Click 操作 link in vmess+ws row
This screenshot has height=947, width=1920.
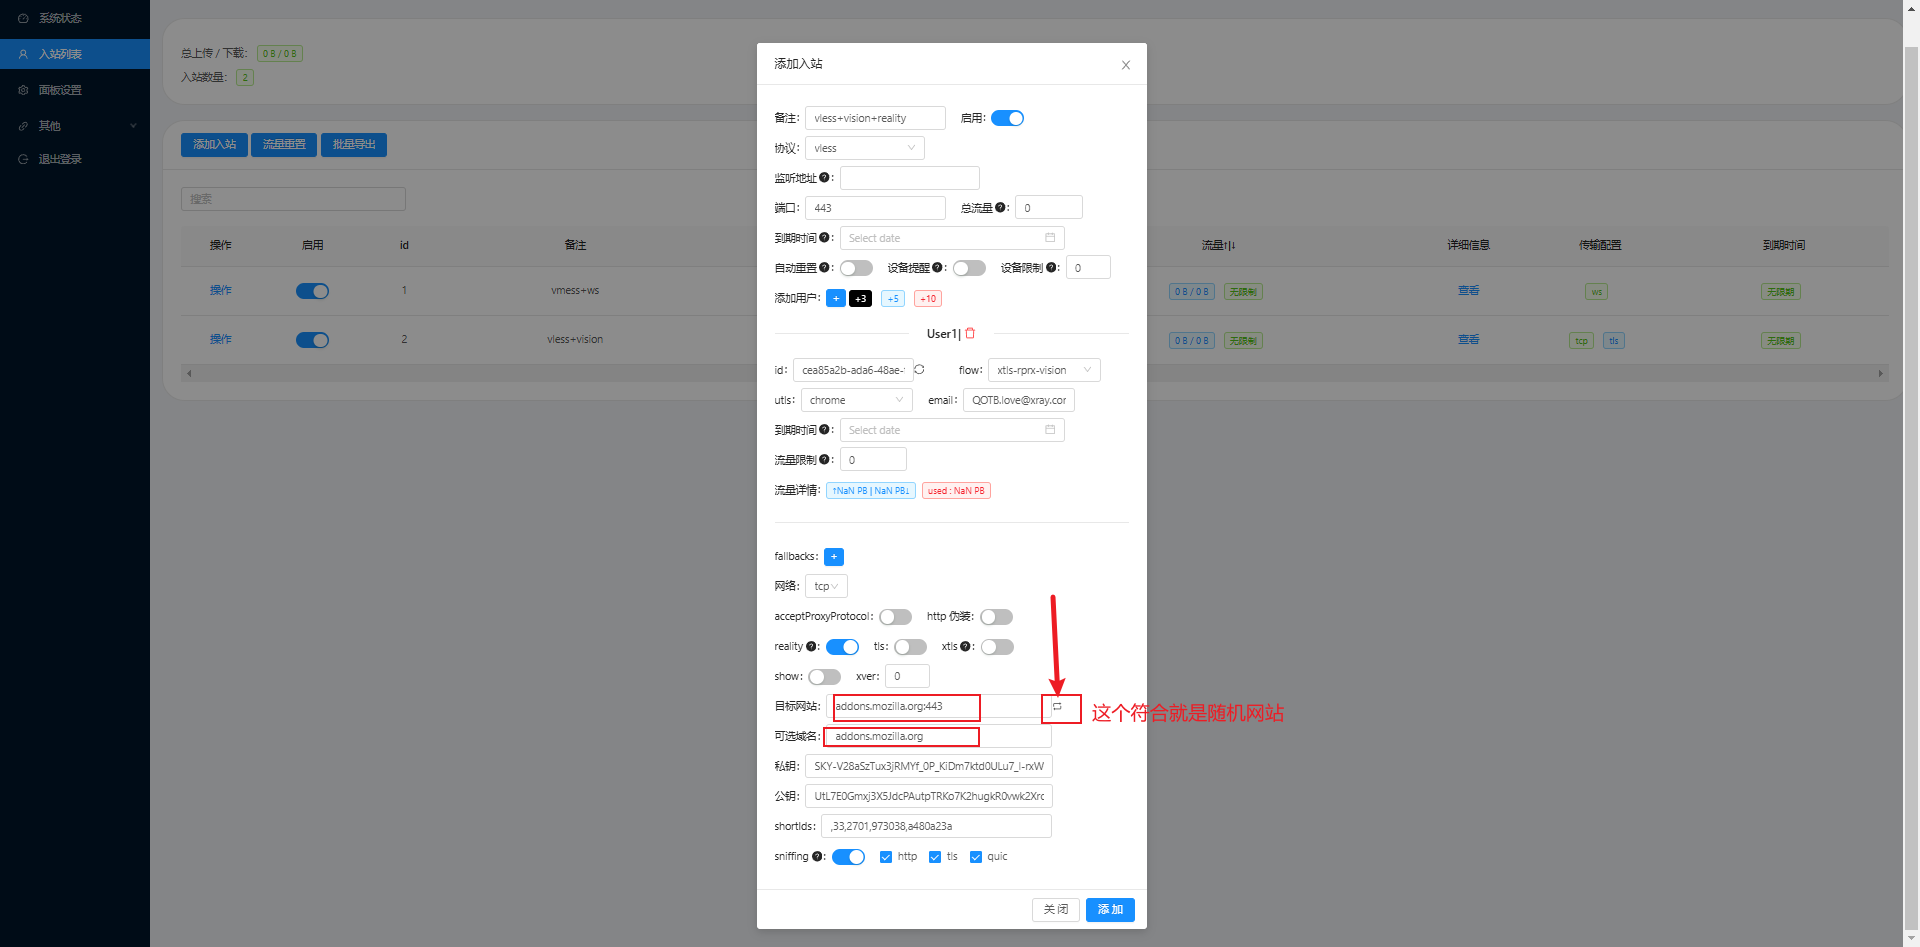pos(220,290)
